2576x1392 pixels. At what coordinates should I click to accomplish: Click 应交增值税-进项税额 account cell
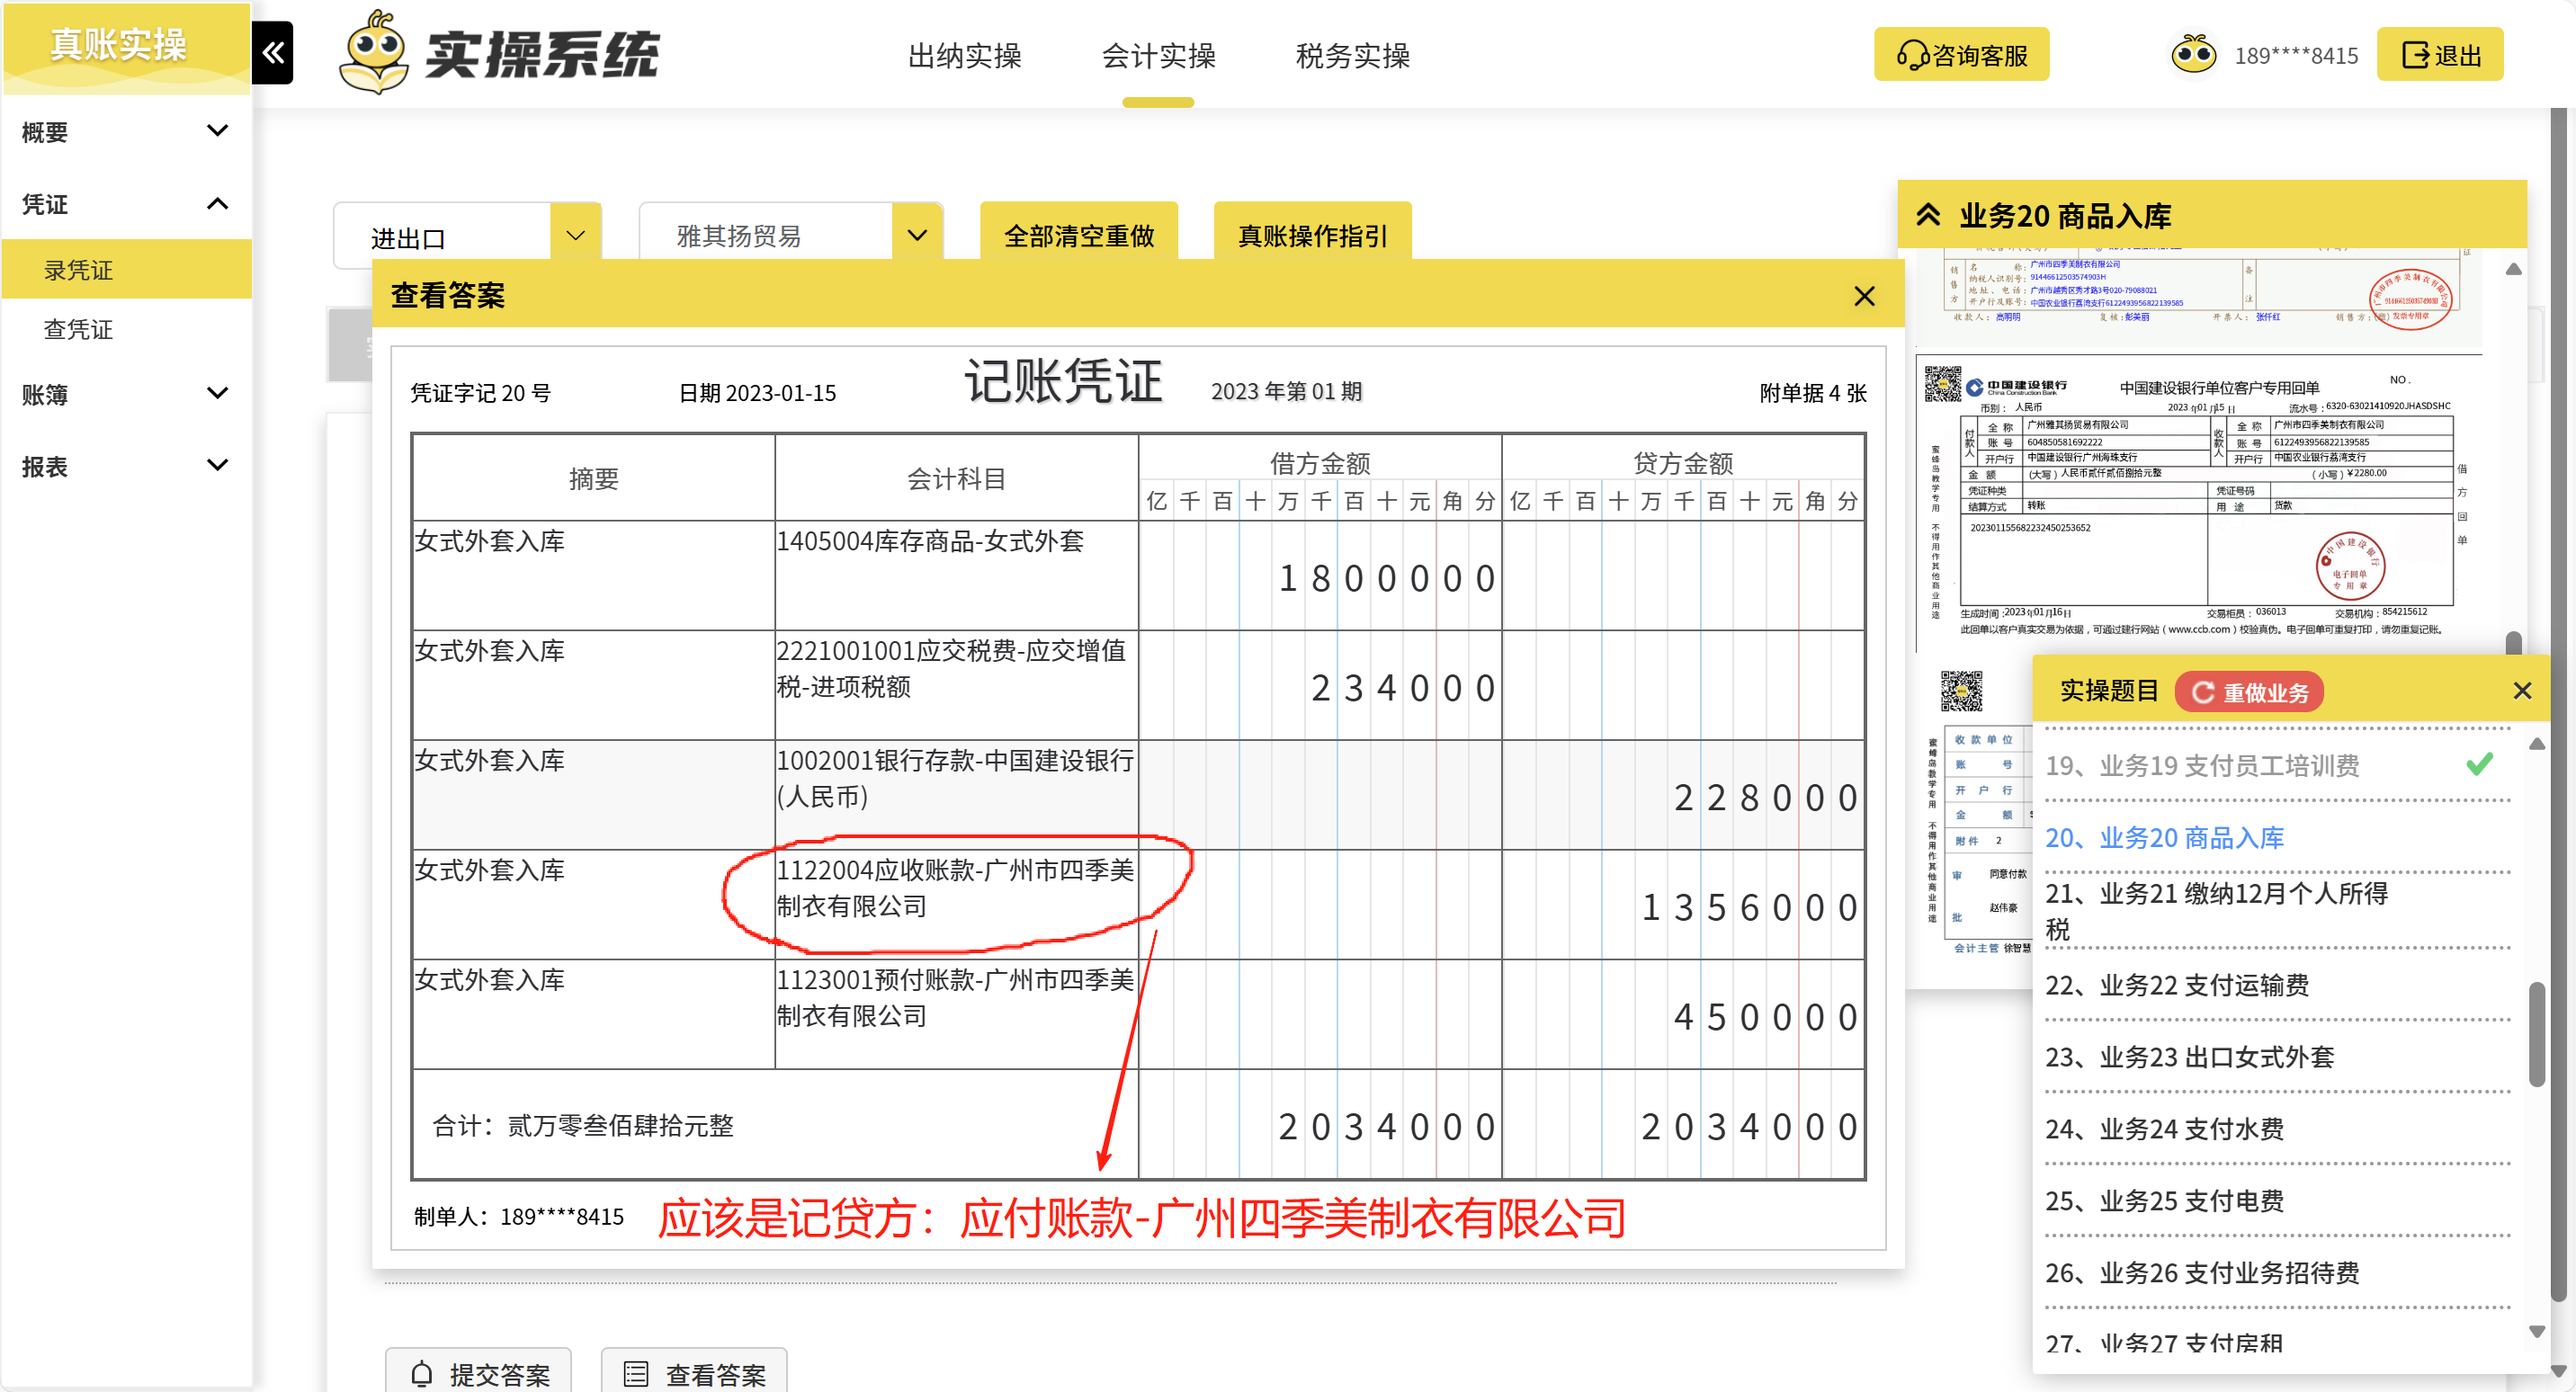point(956,685)
